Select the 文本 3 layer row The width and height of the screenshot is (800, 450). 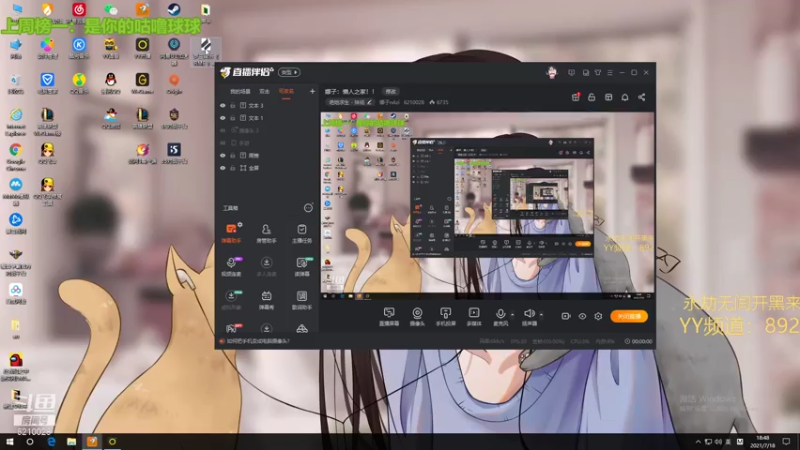click(x=266, y=106)
